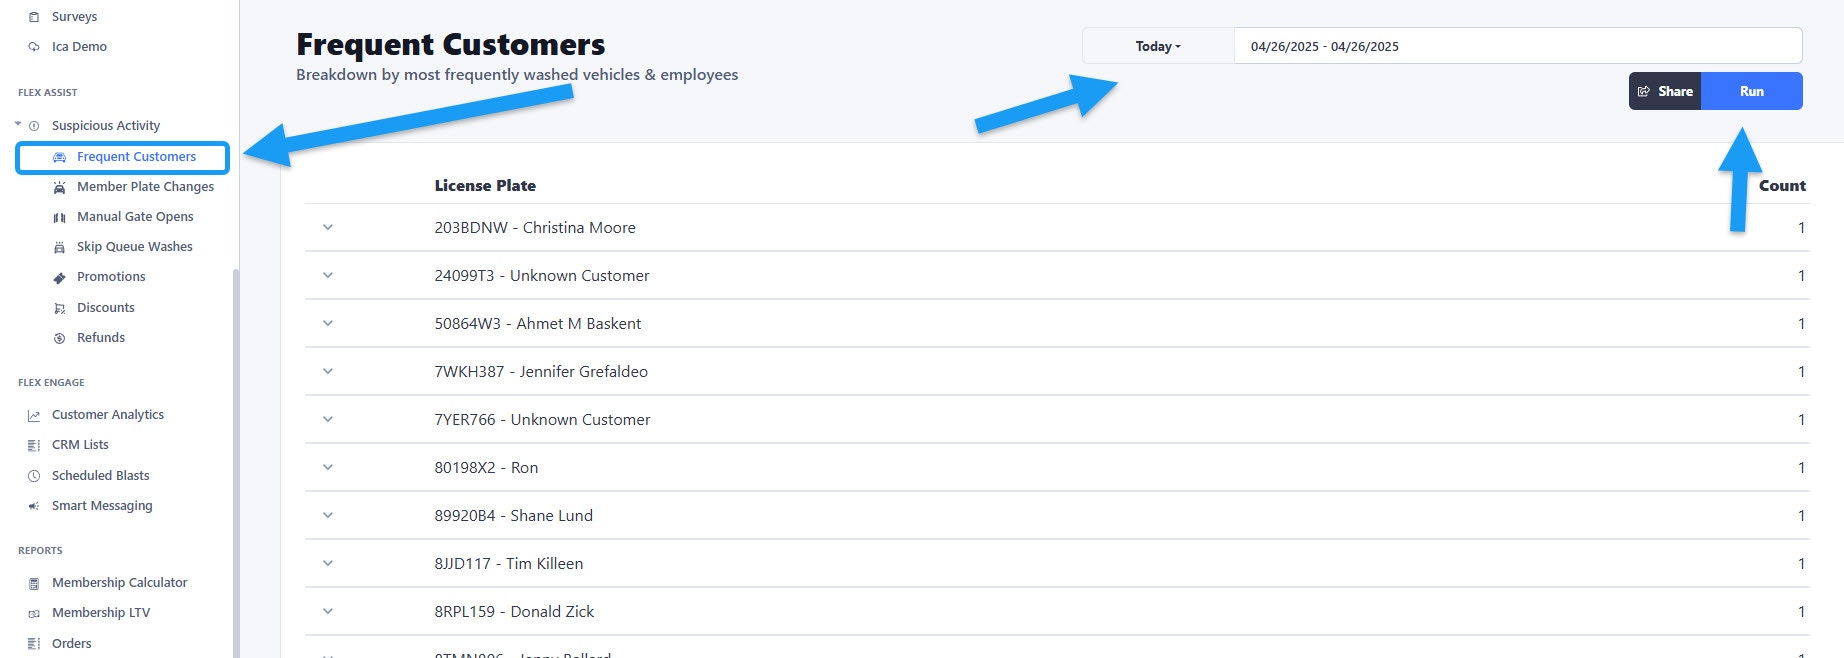This screenshot has height=658, width=1844.
Task: Open Manual Gate Opens report
Action: (135, 217)
